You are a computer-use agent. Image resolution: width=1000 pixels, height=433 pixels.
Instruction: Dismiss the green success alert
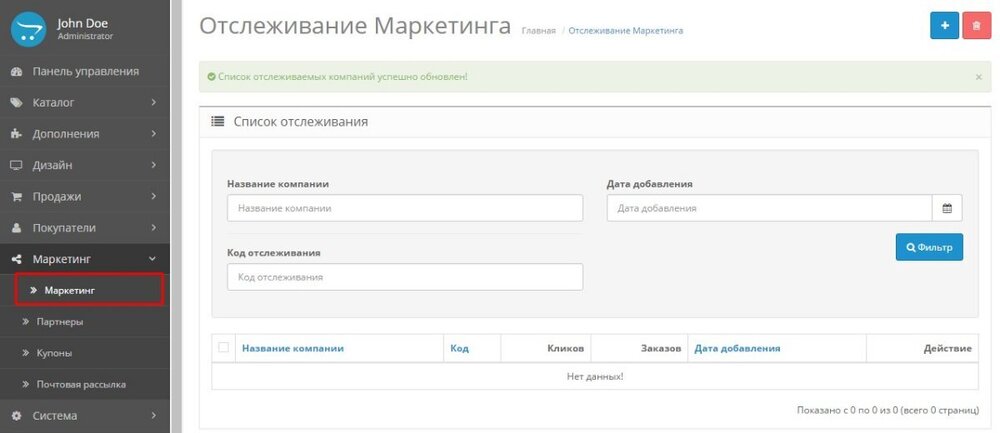978,77
